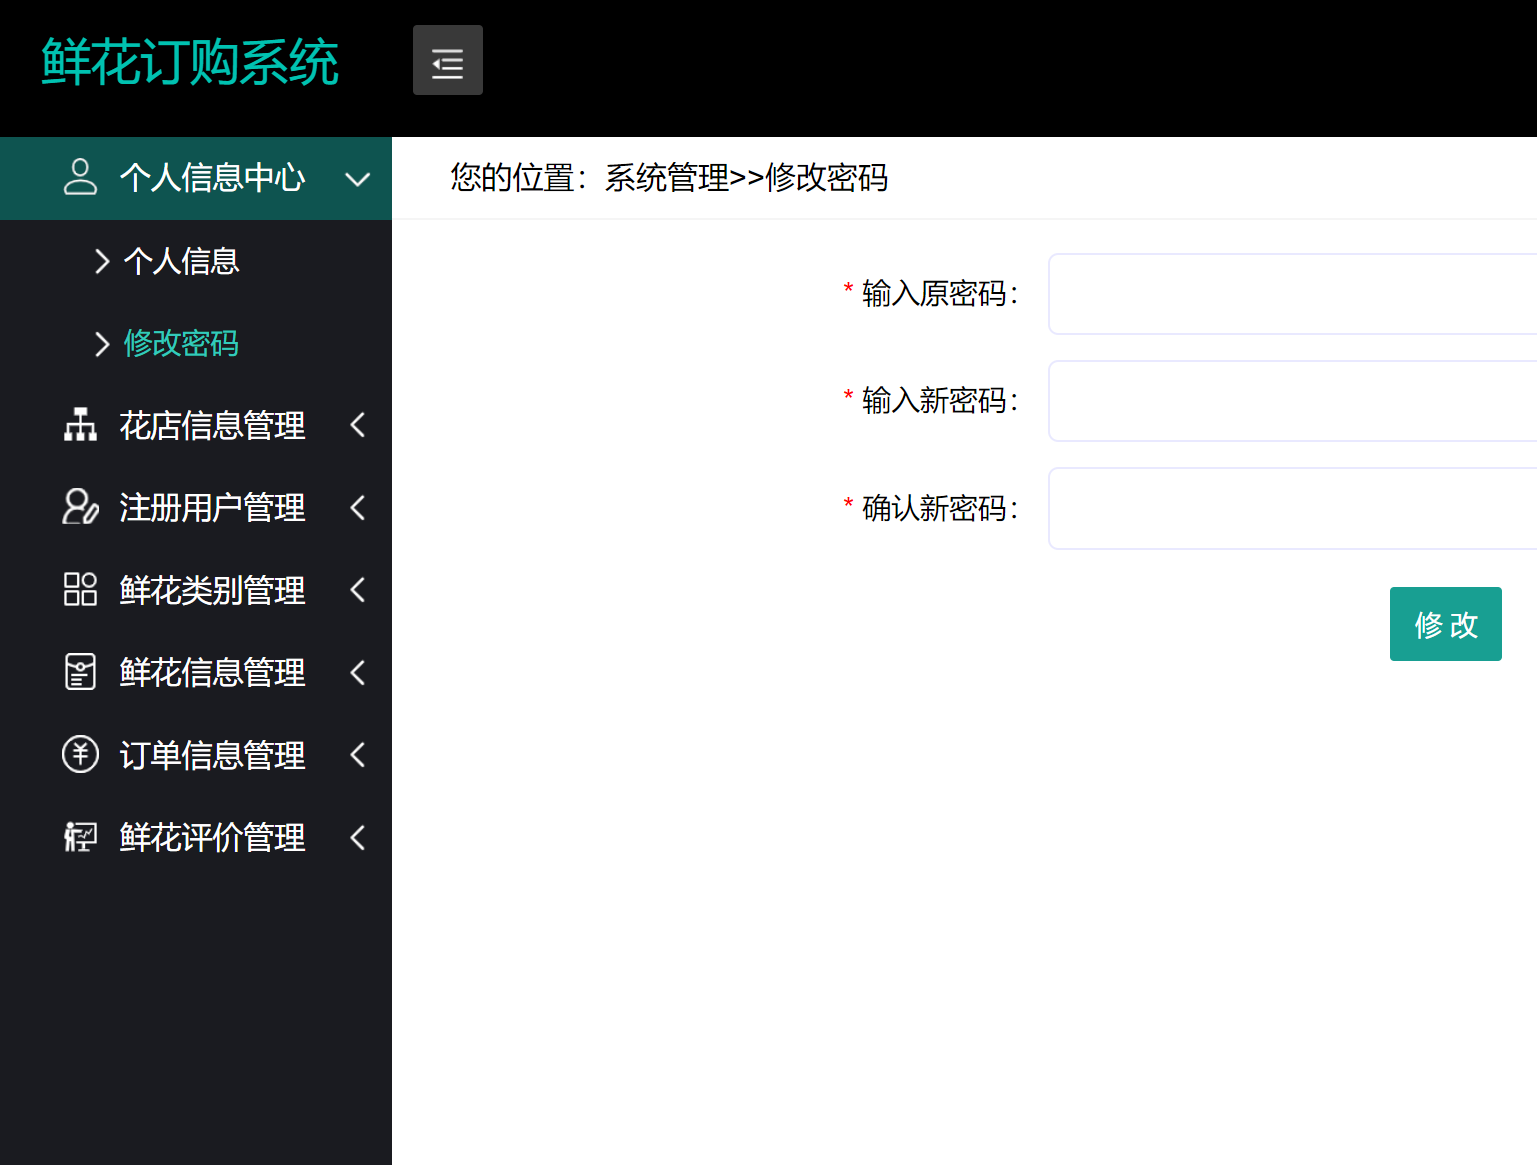Click the arrow icon before 个人信息

click(x=101, y=261)
